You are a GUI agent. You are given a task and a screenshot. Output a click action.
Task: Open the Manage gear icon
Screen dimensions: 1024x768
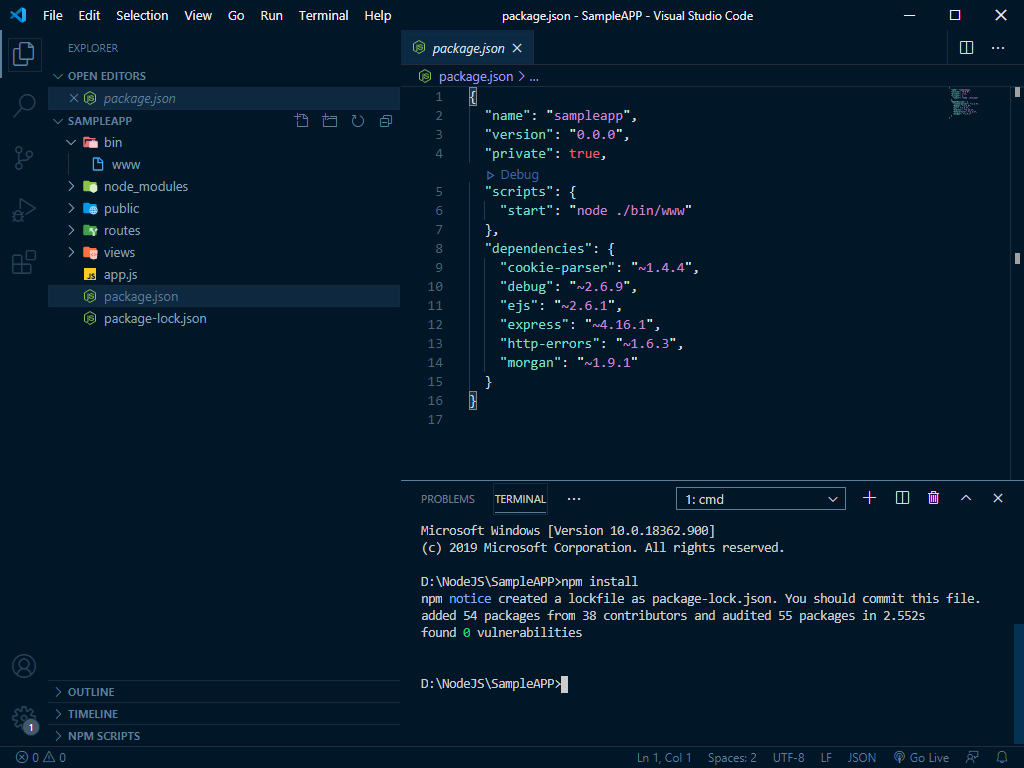pyautogui.click(x=24, y=718)
